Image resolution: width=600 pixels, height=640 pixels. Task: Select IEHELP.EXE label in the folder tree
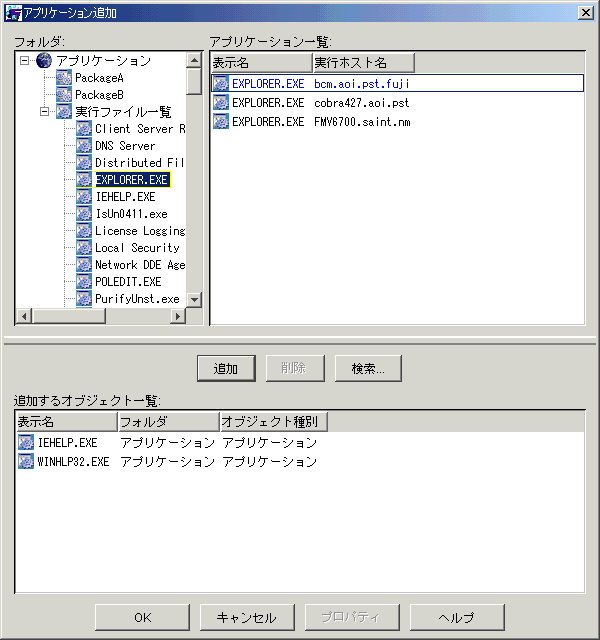point(125,197)
